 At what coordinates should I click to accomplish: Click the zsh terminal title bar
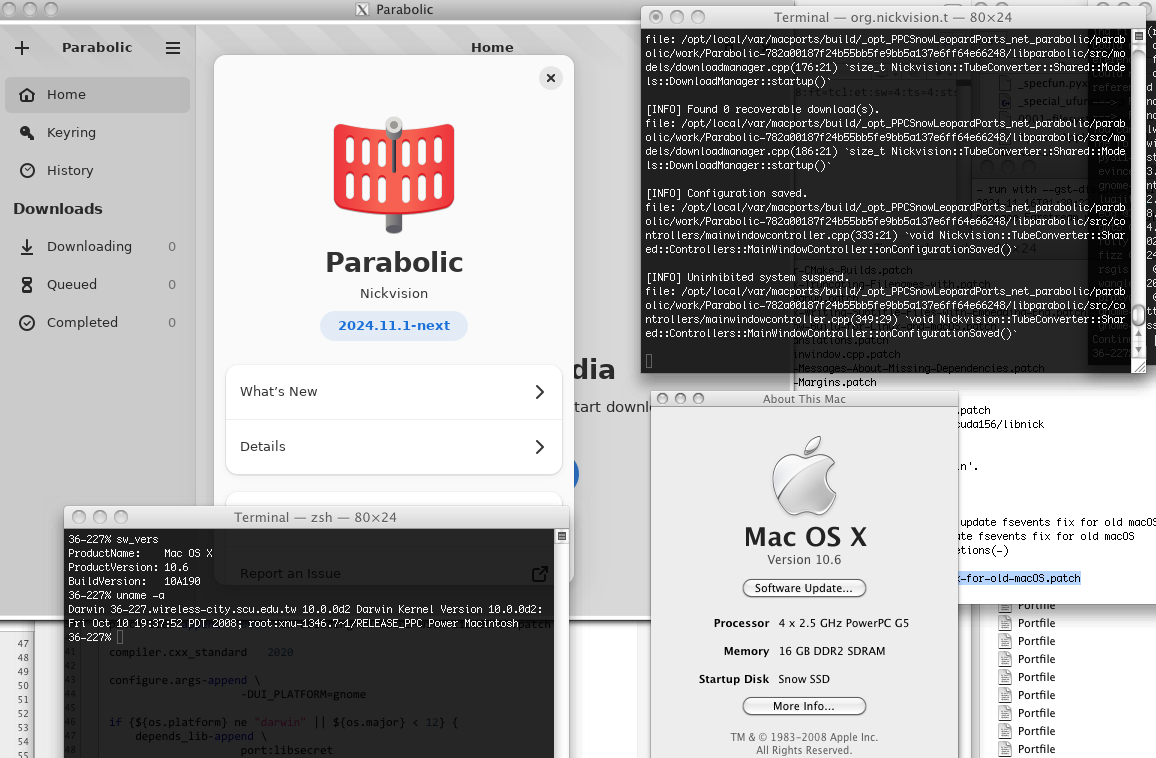point(316,518)
